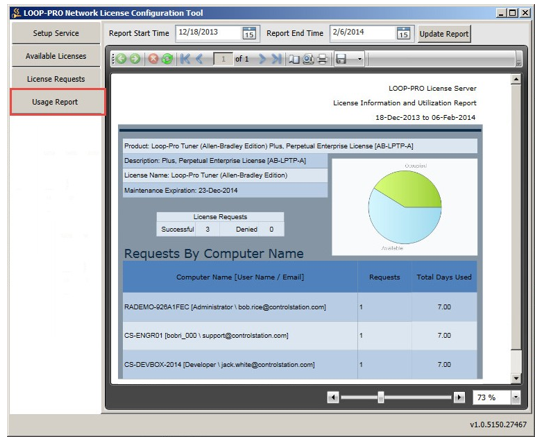Viewport: 541px width, 441px height.
Task: Go to the first report page
Action: coord(185,59)
